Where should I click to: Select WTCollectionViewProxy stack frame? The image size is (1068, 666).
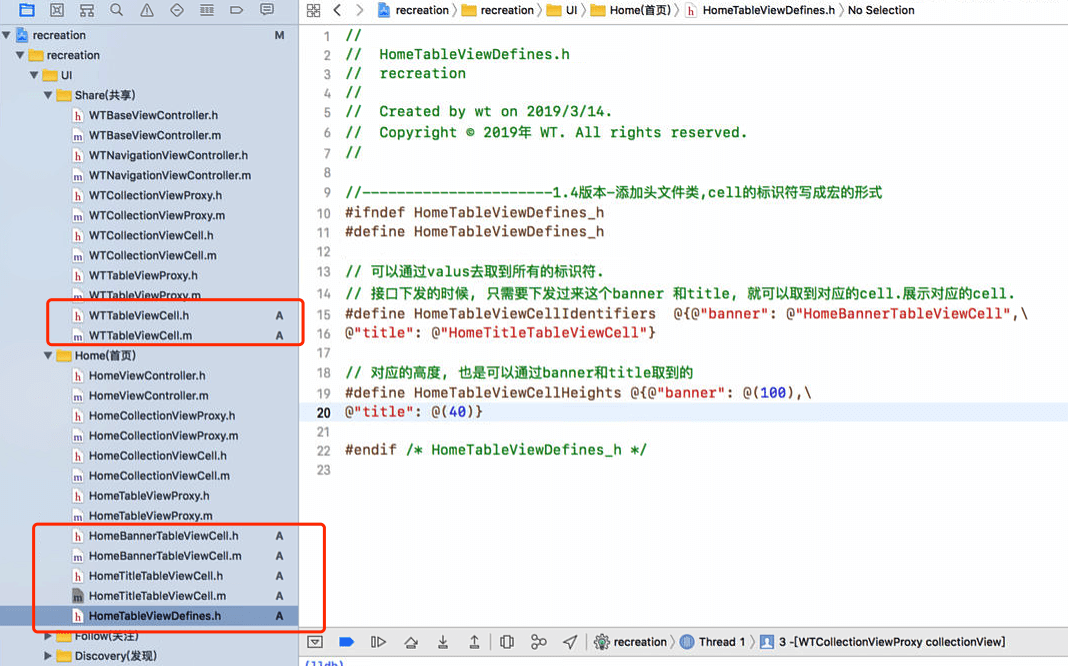[883, 641]
